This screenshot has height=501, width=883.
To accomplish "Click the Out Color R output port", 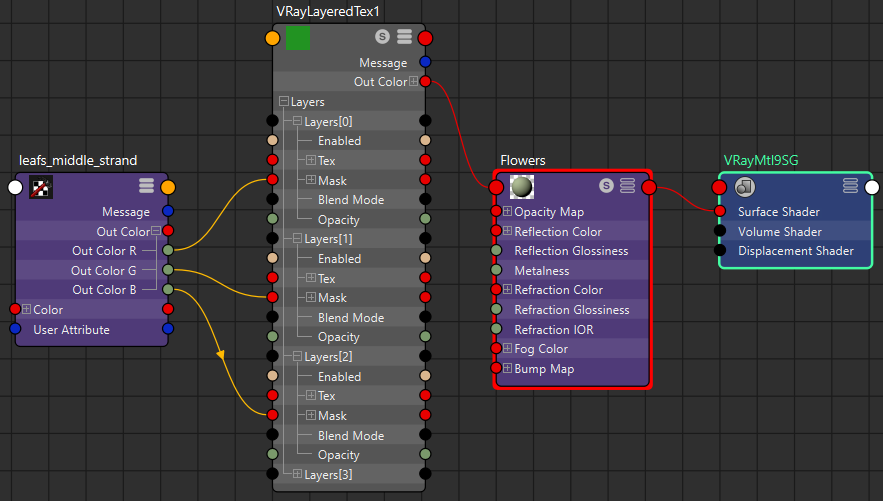I will click(168, 250).
